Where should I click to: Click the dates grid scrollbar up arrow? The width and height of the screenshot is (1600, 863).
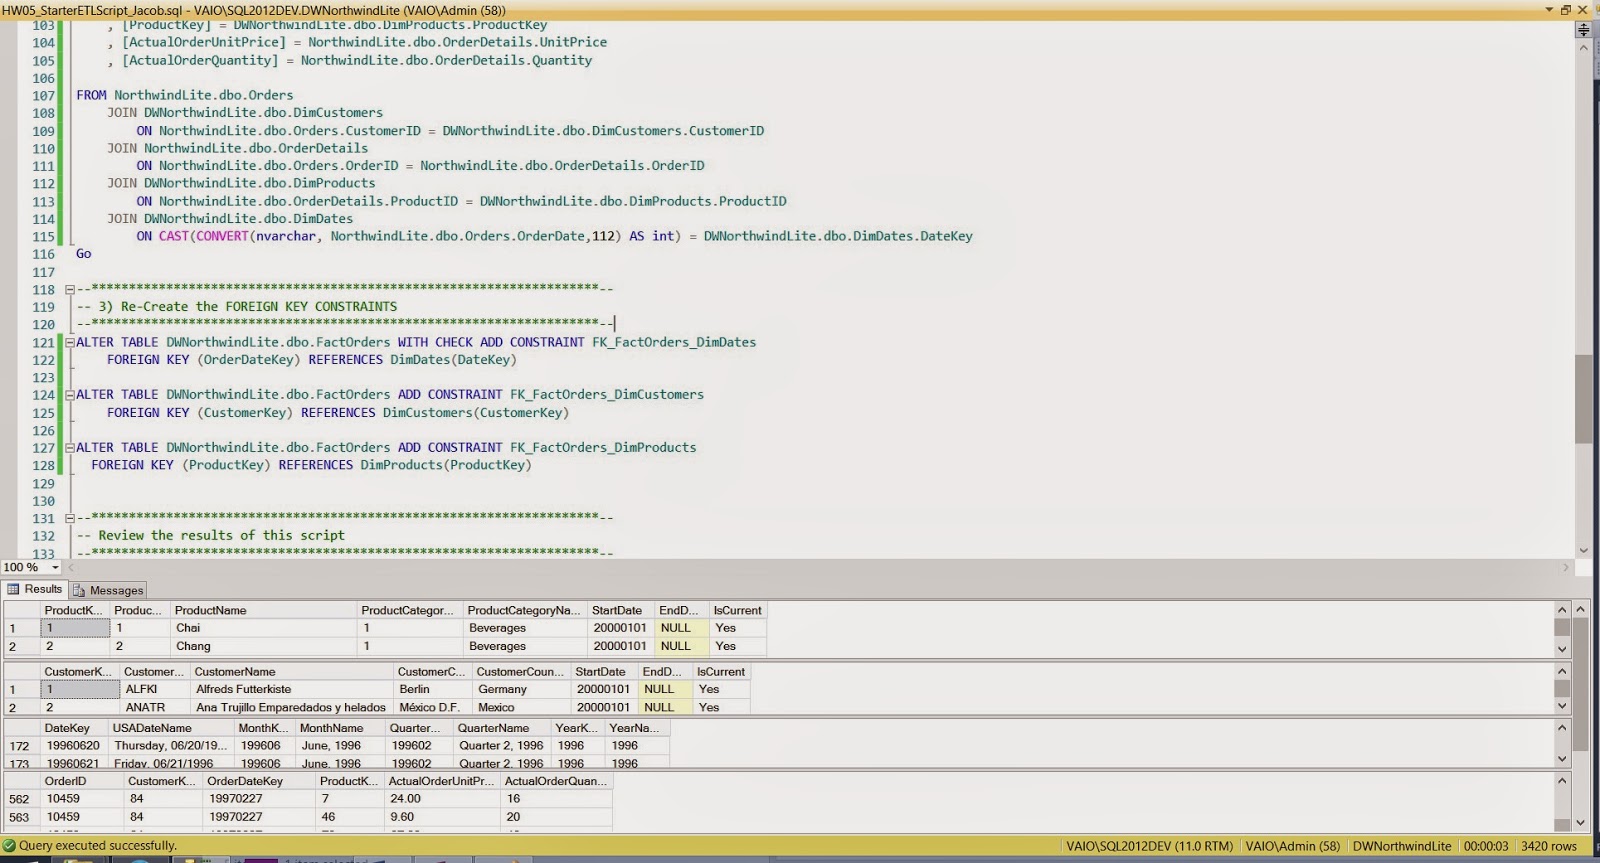[1562, 728]
